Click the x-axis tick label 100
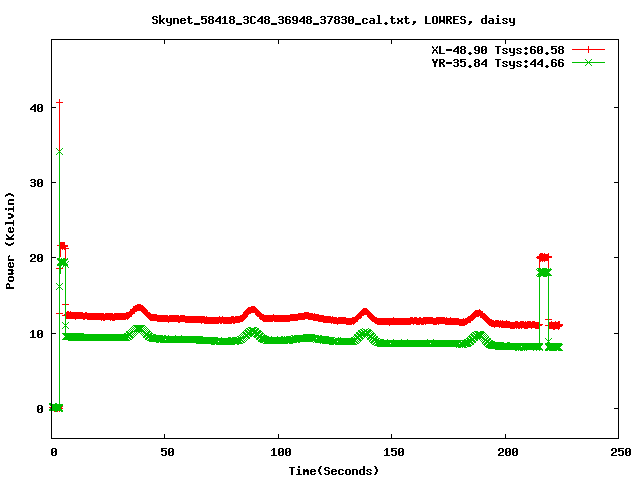Screen dimensions: 640x480 pyautogui.click(x=281, y=452)
